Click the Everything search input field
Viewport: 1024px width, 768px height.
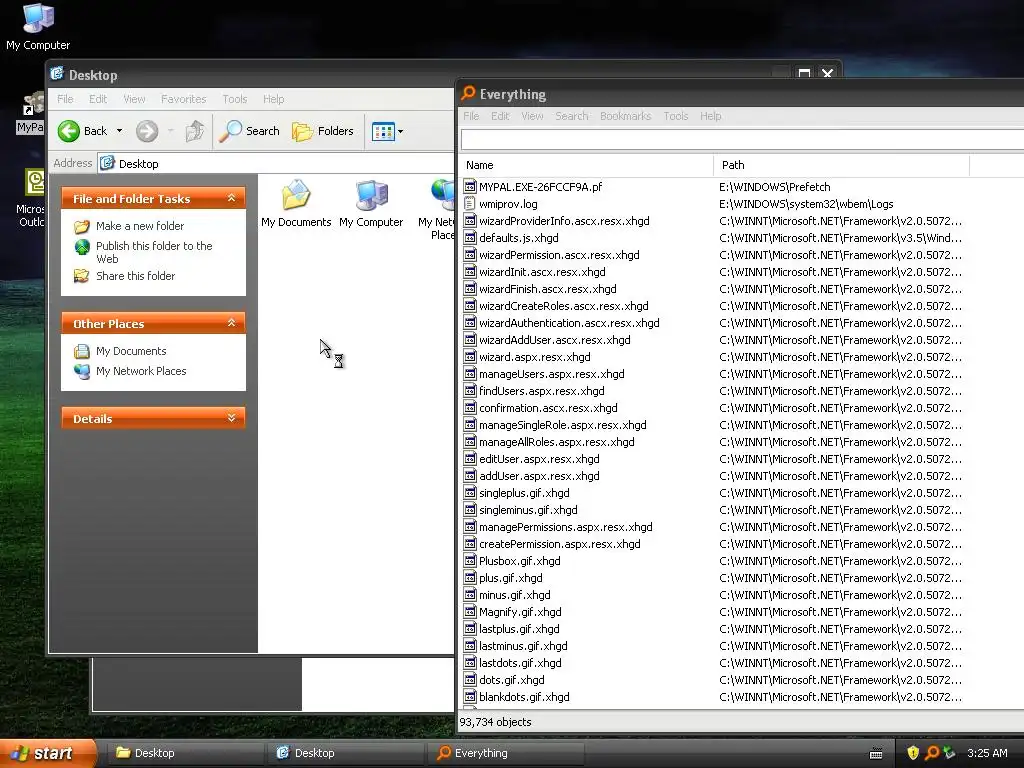742,139
